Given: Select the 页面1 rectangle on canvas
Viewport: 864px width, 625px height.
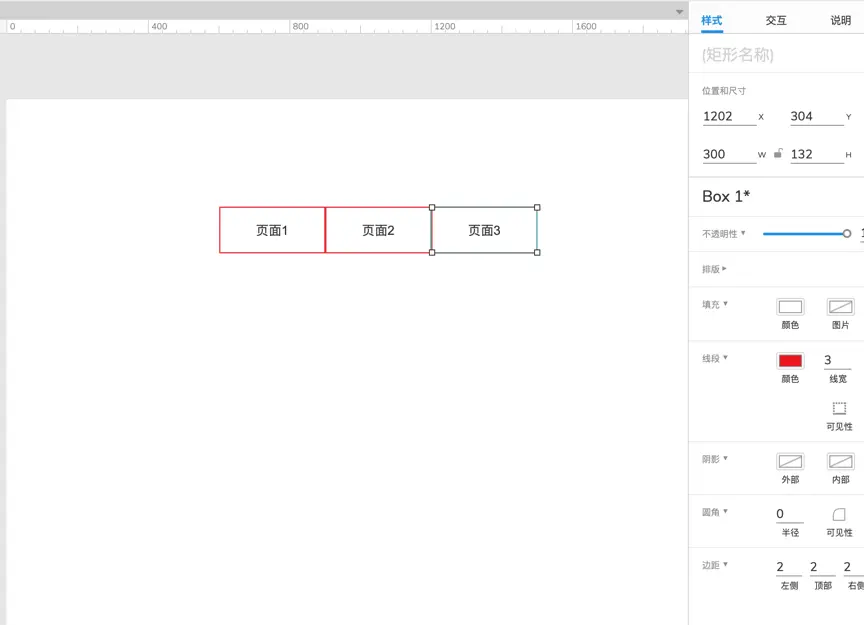Looking at the screenshot, I should (x=272, y=230).
